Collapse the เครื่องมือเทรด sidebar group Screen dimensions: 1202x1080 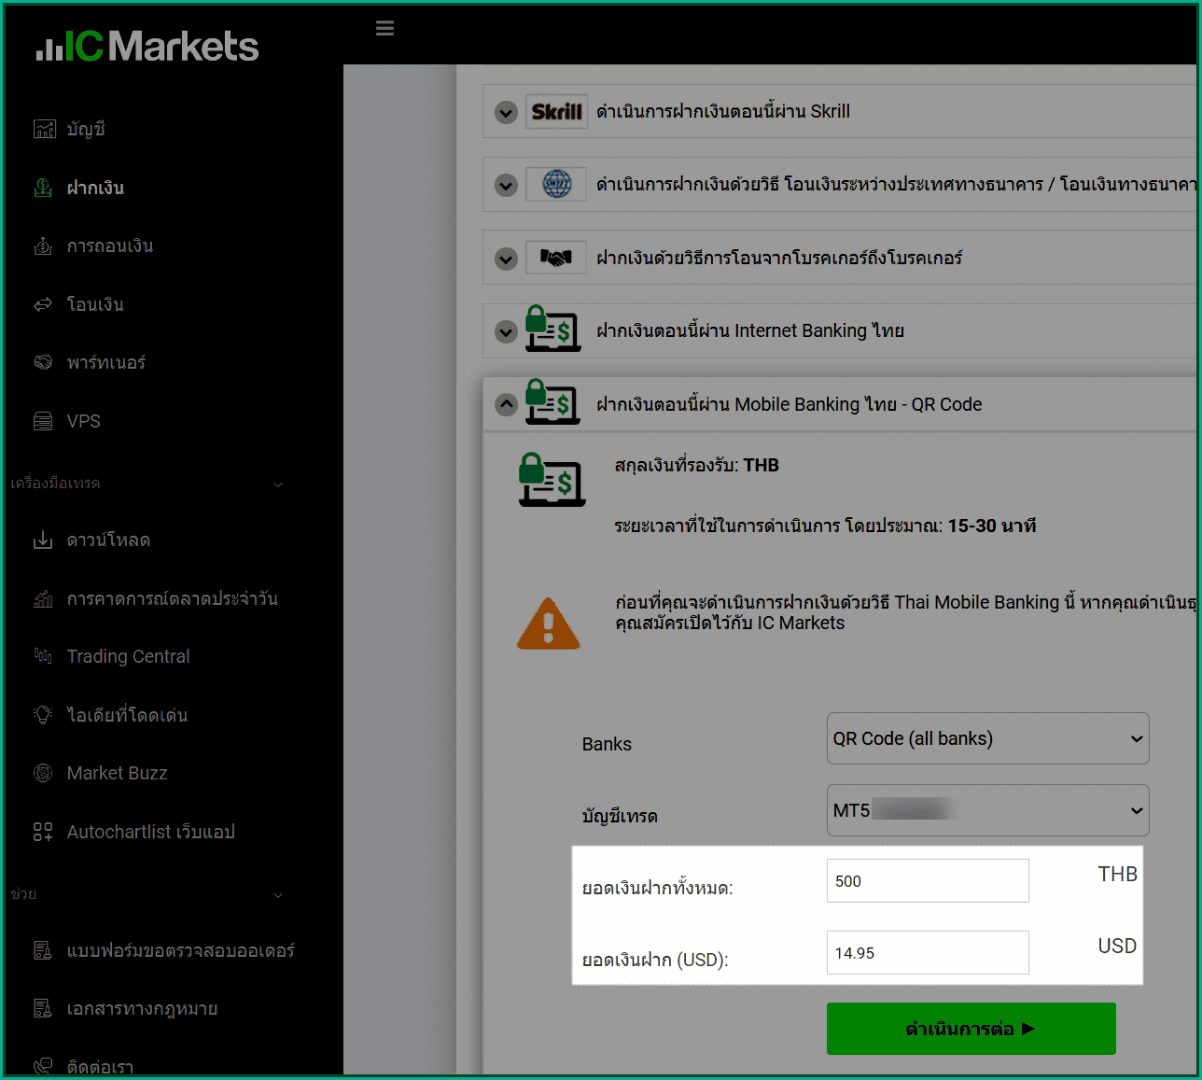coord(278,484)
